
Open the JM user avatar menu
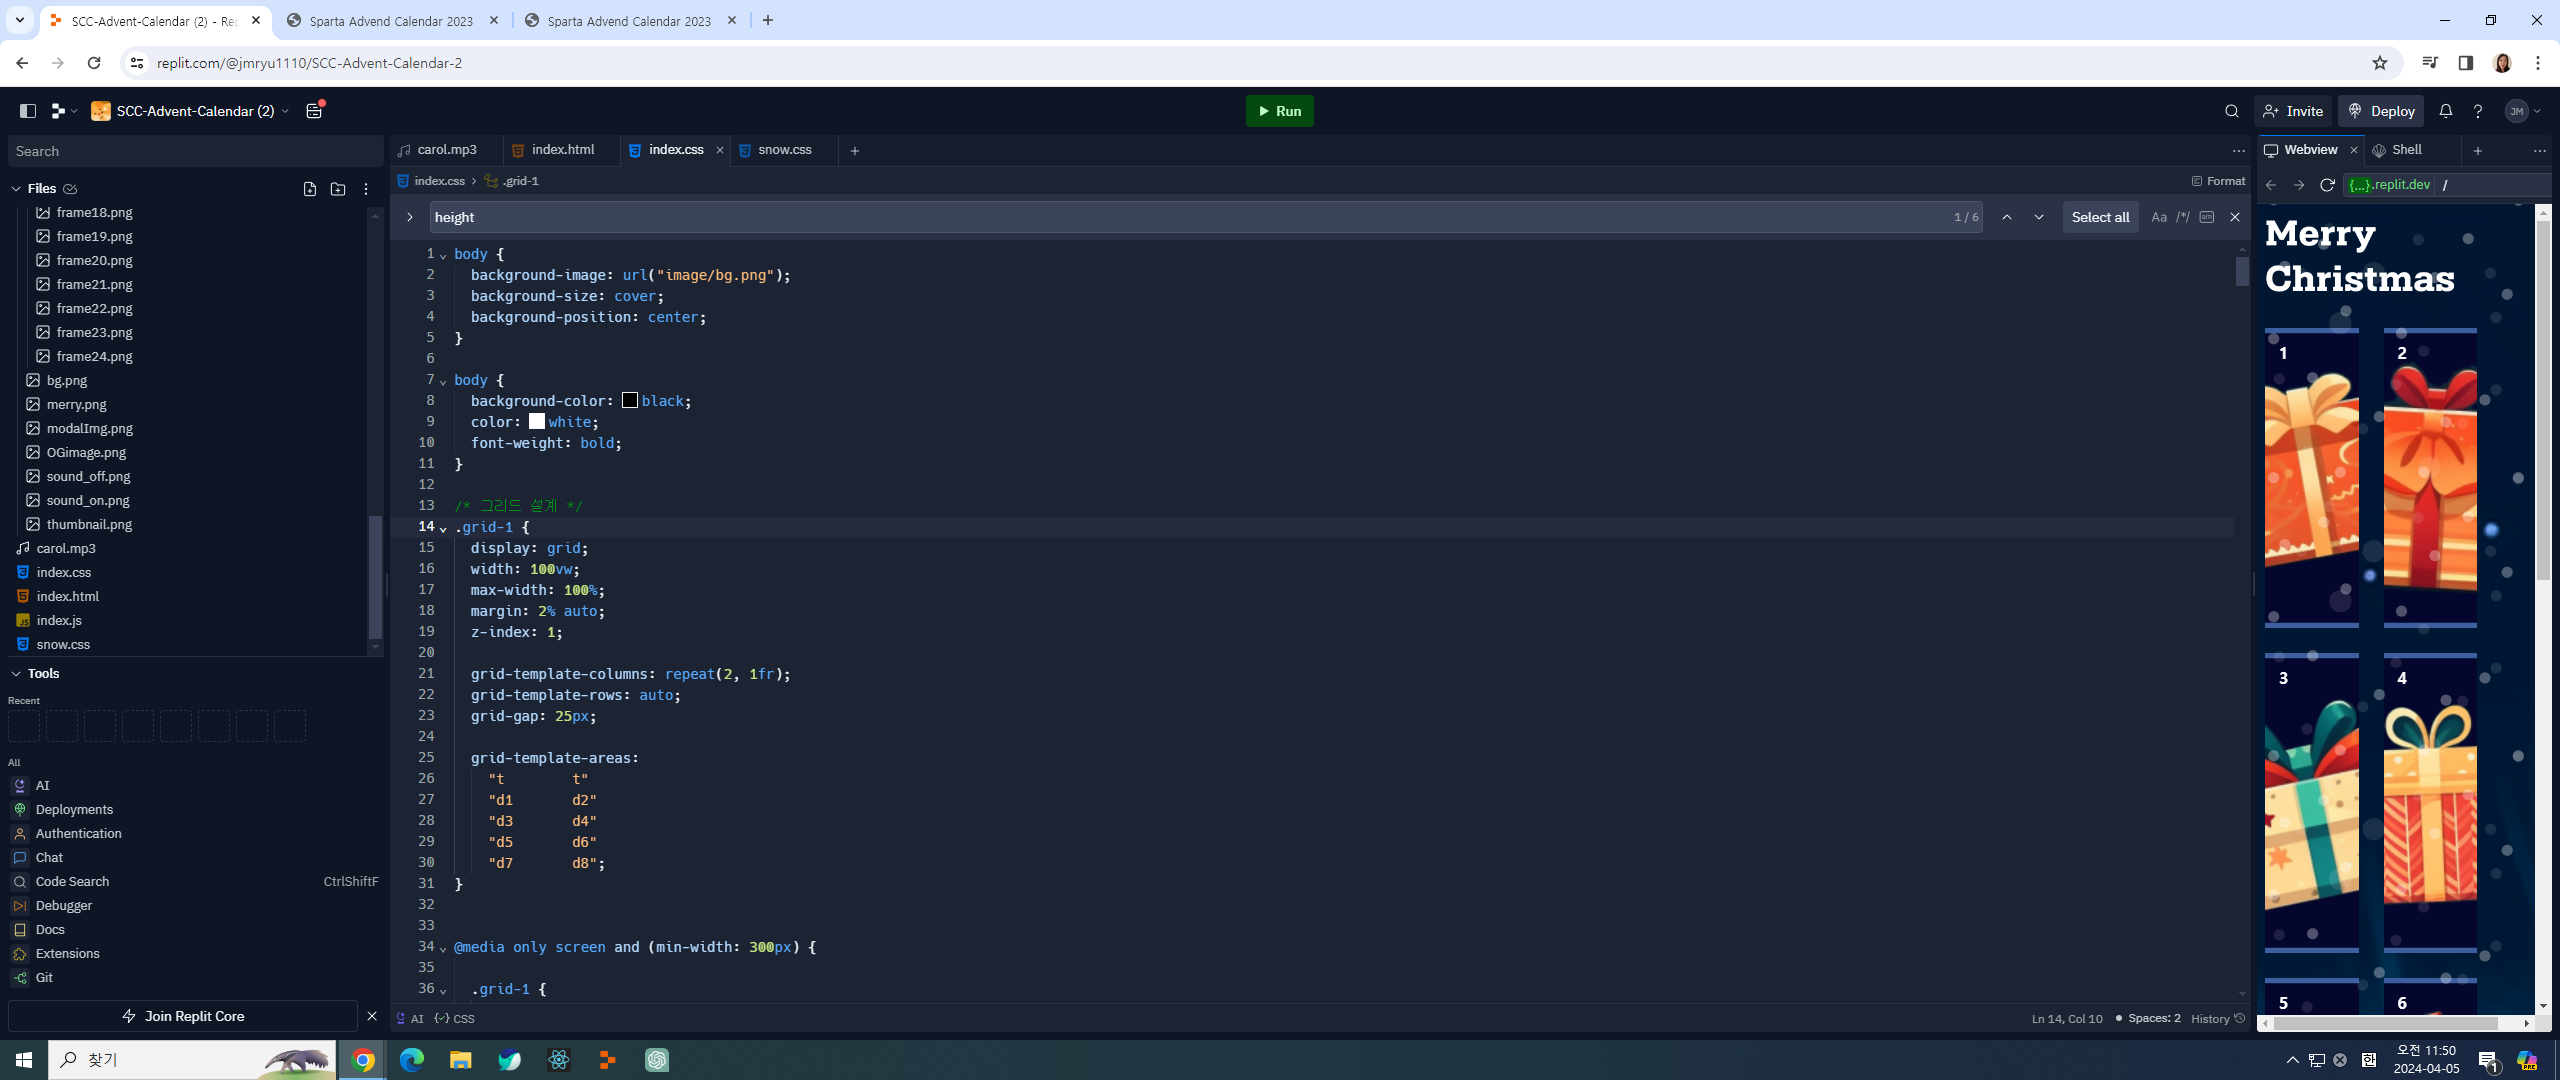pos(2522,111)
